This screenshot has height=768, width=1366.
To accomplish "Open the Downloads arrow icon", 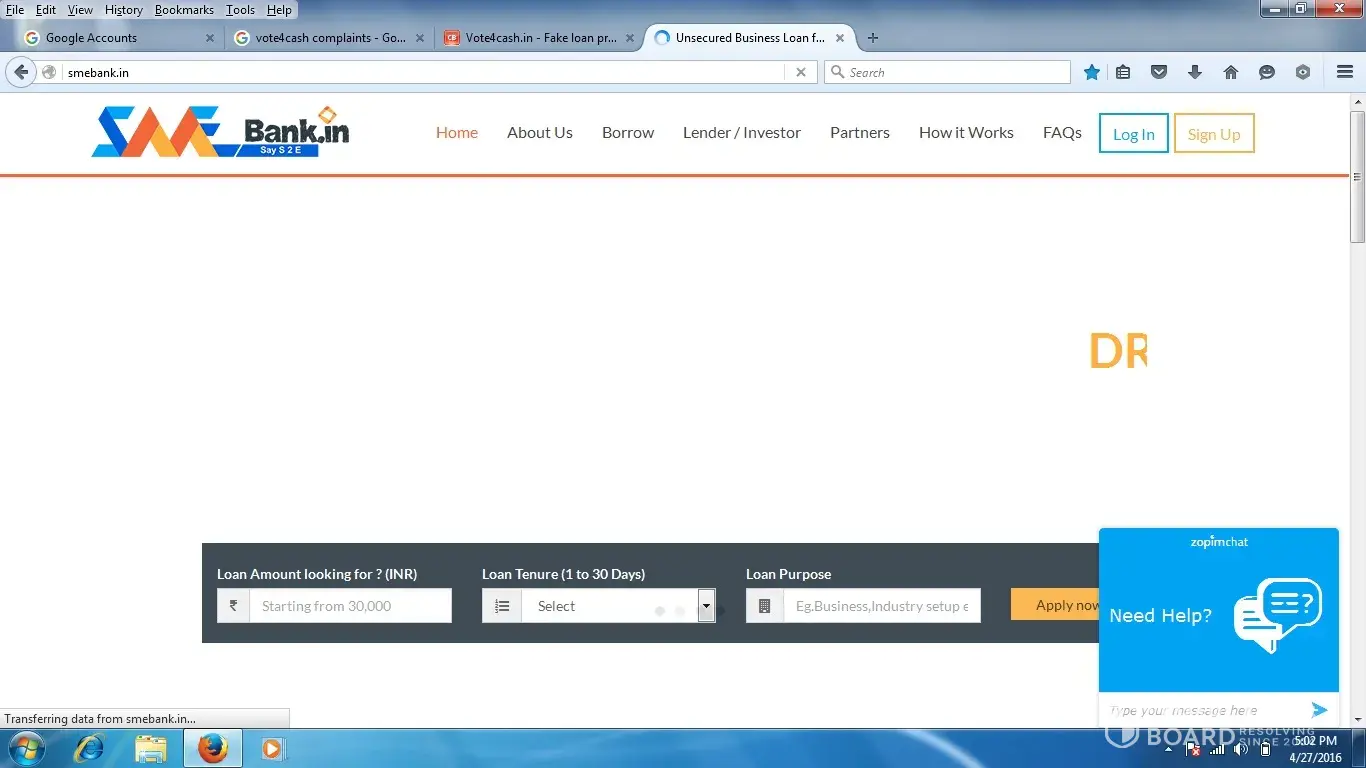I will (x=1195, y=72).
